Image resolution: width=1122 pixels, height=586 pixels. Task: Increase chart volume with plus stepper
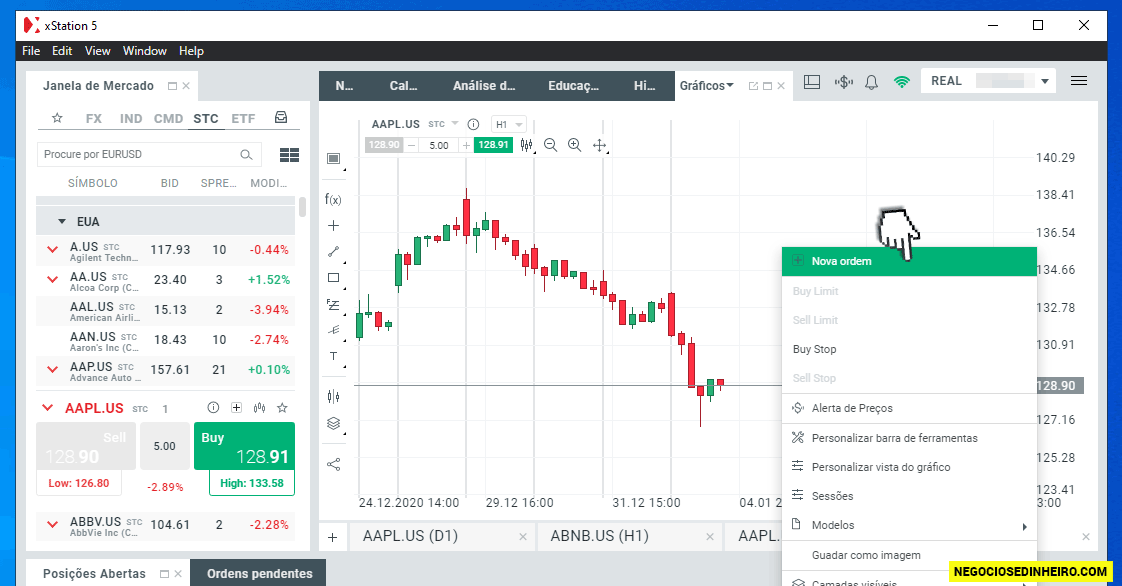point(467,145)
